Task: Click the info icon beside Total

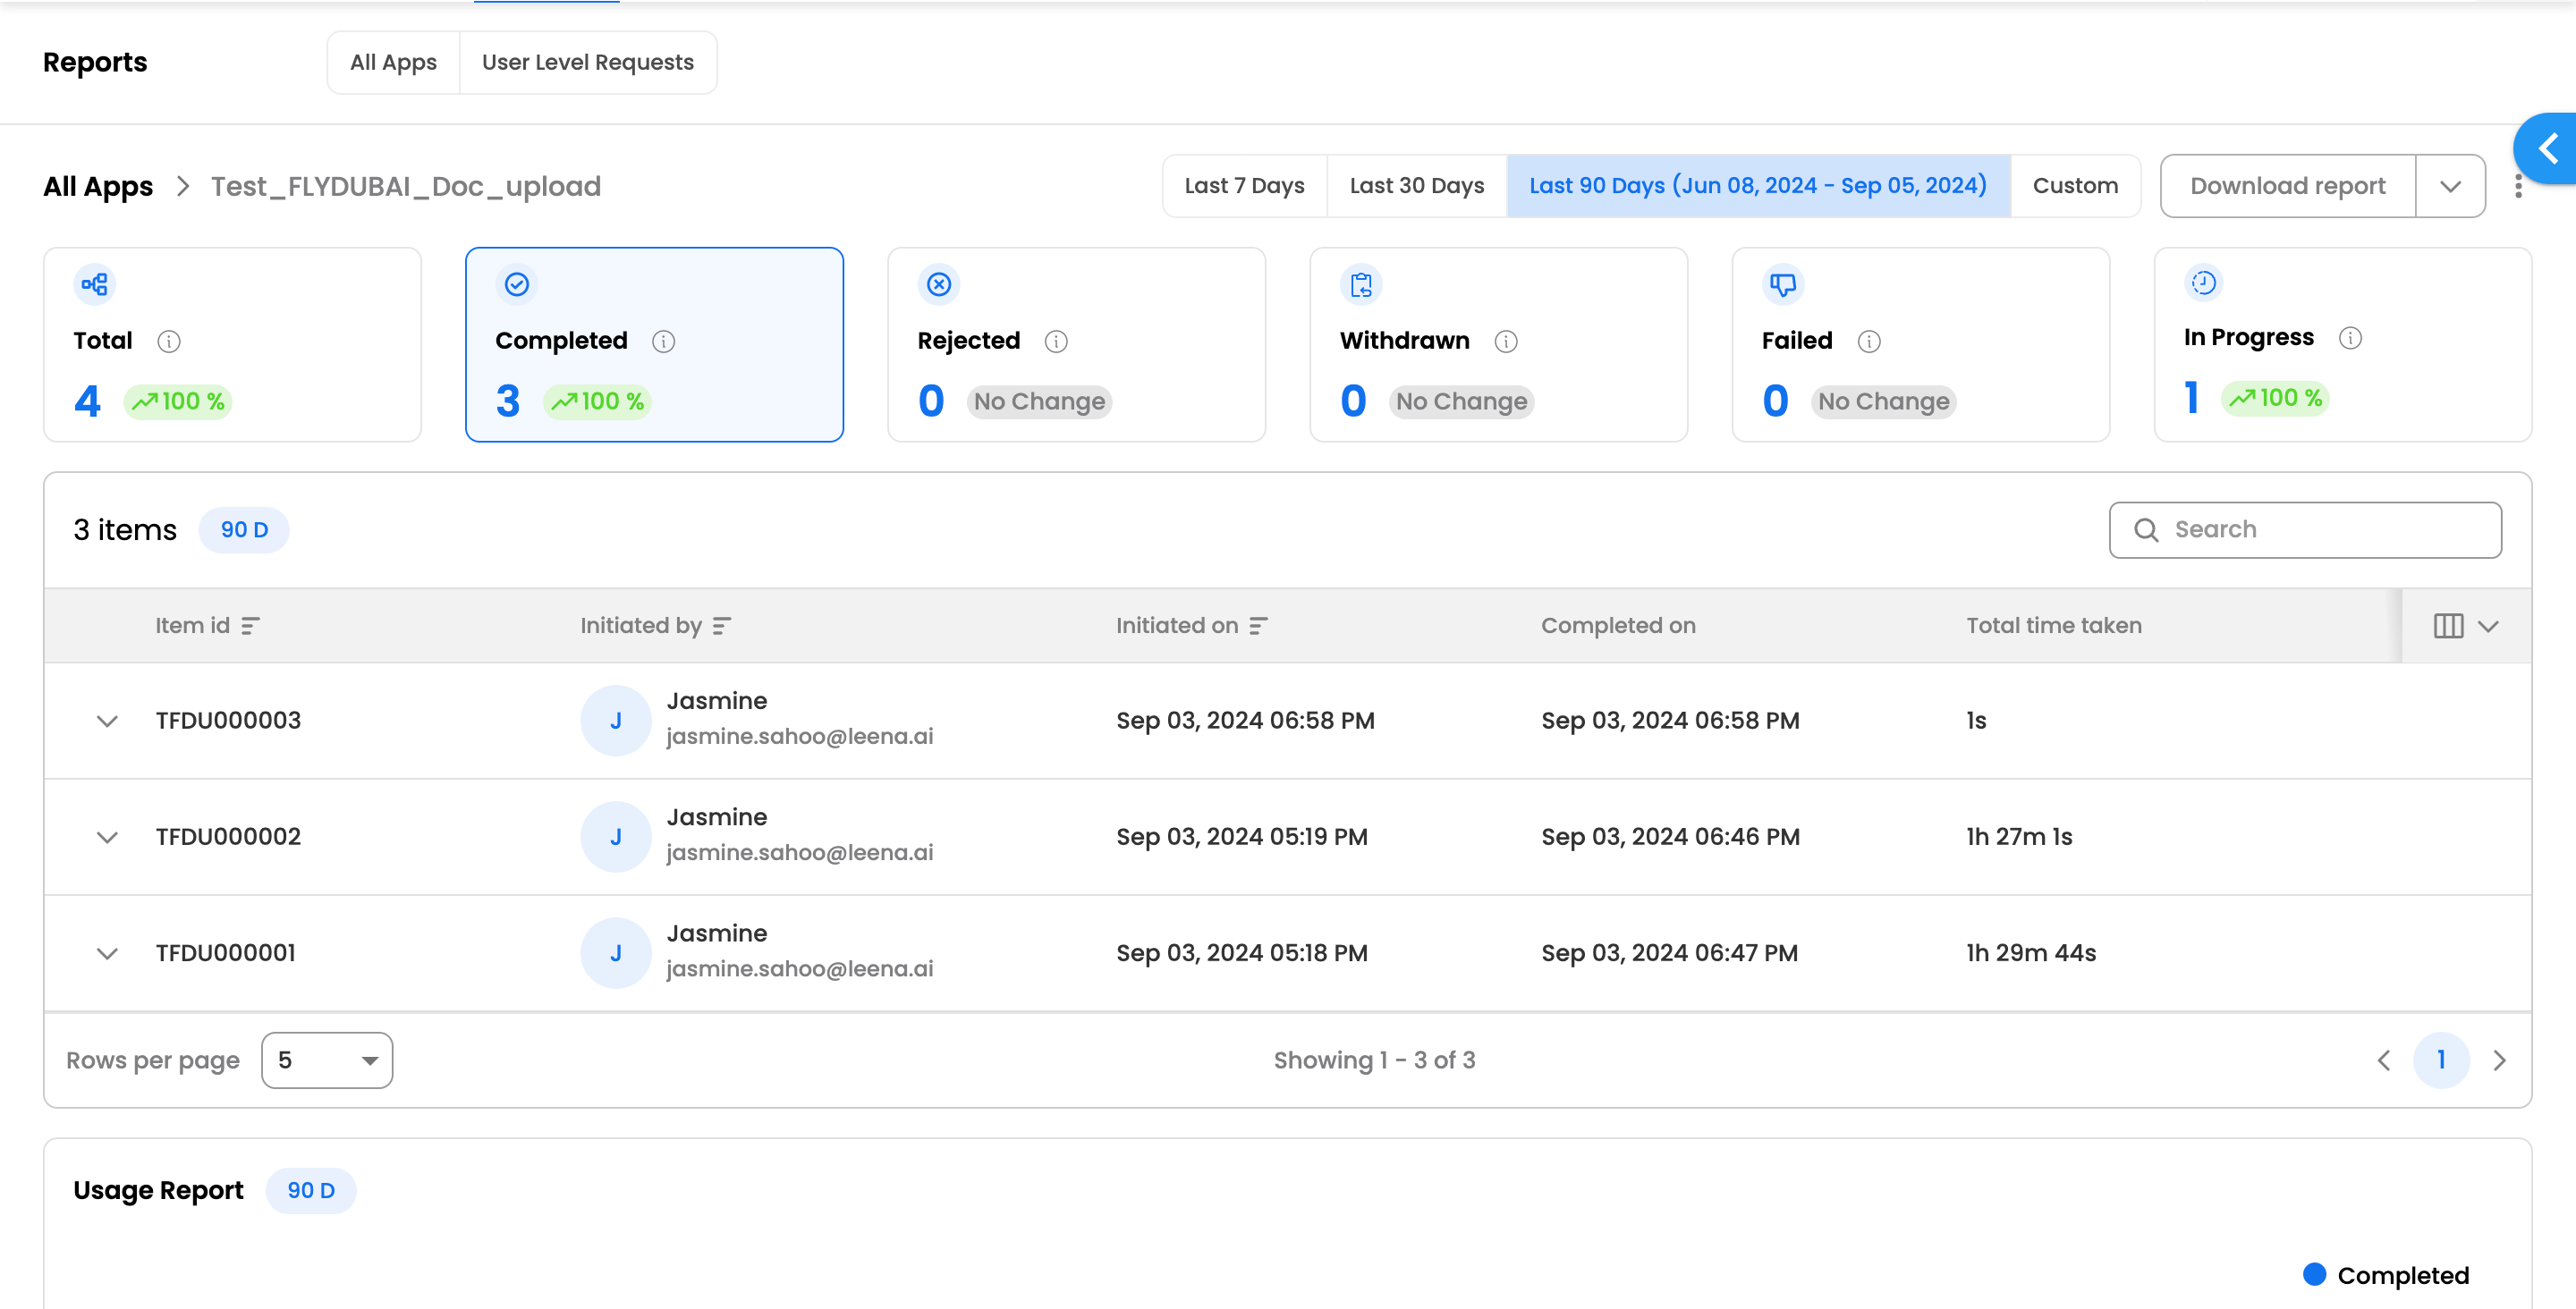Action: coord(169,341)
